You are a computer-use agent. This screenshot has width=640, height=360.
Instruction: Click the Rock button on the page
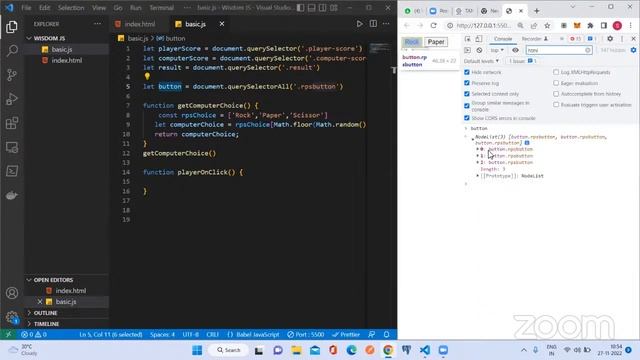(x=412, y=42)
